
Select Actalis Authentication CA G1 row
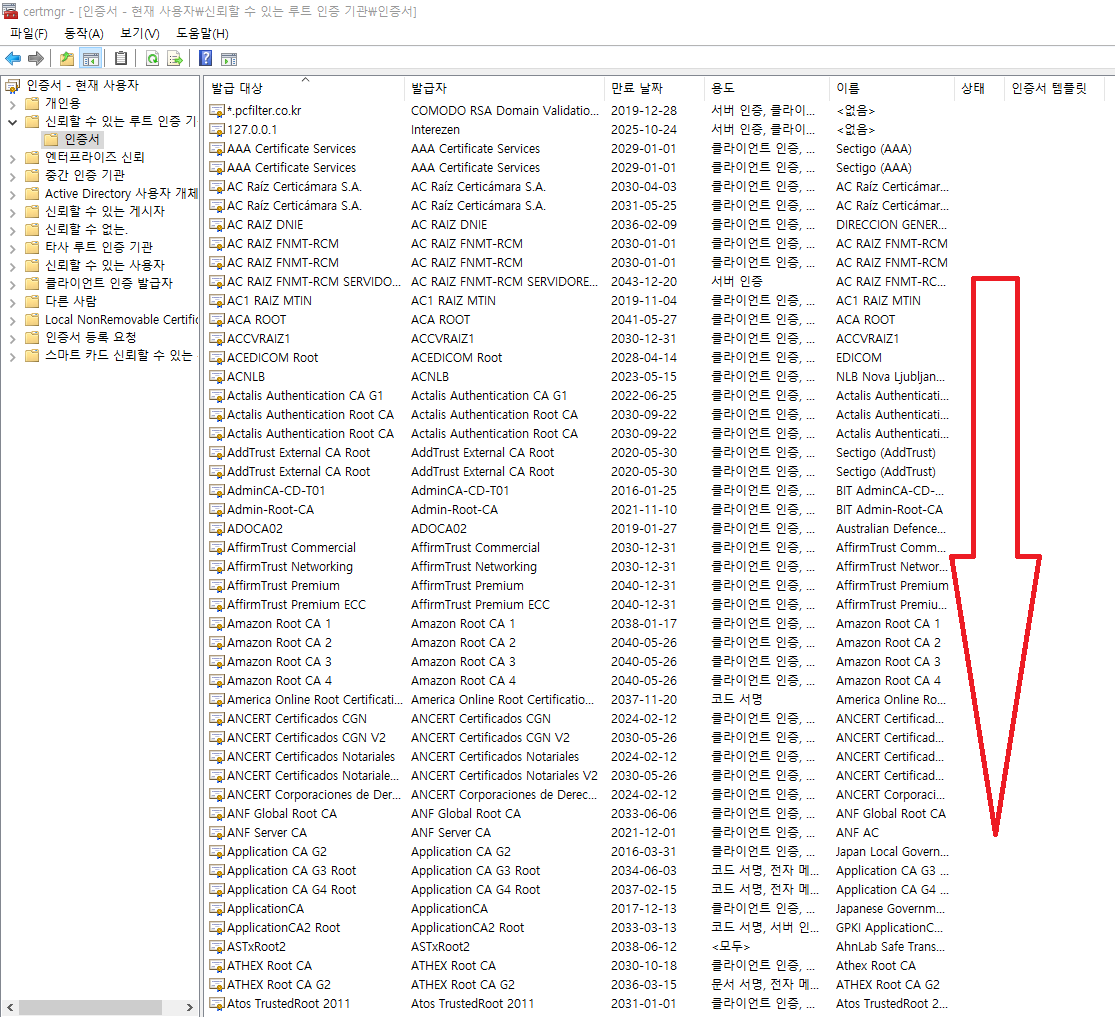click(x=578, y=395)
